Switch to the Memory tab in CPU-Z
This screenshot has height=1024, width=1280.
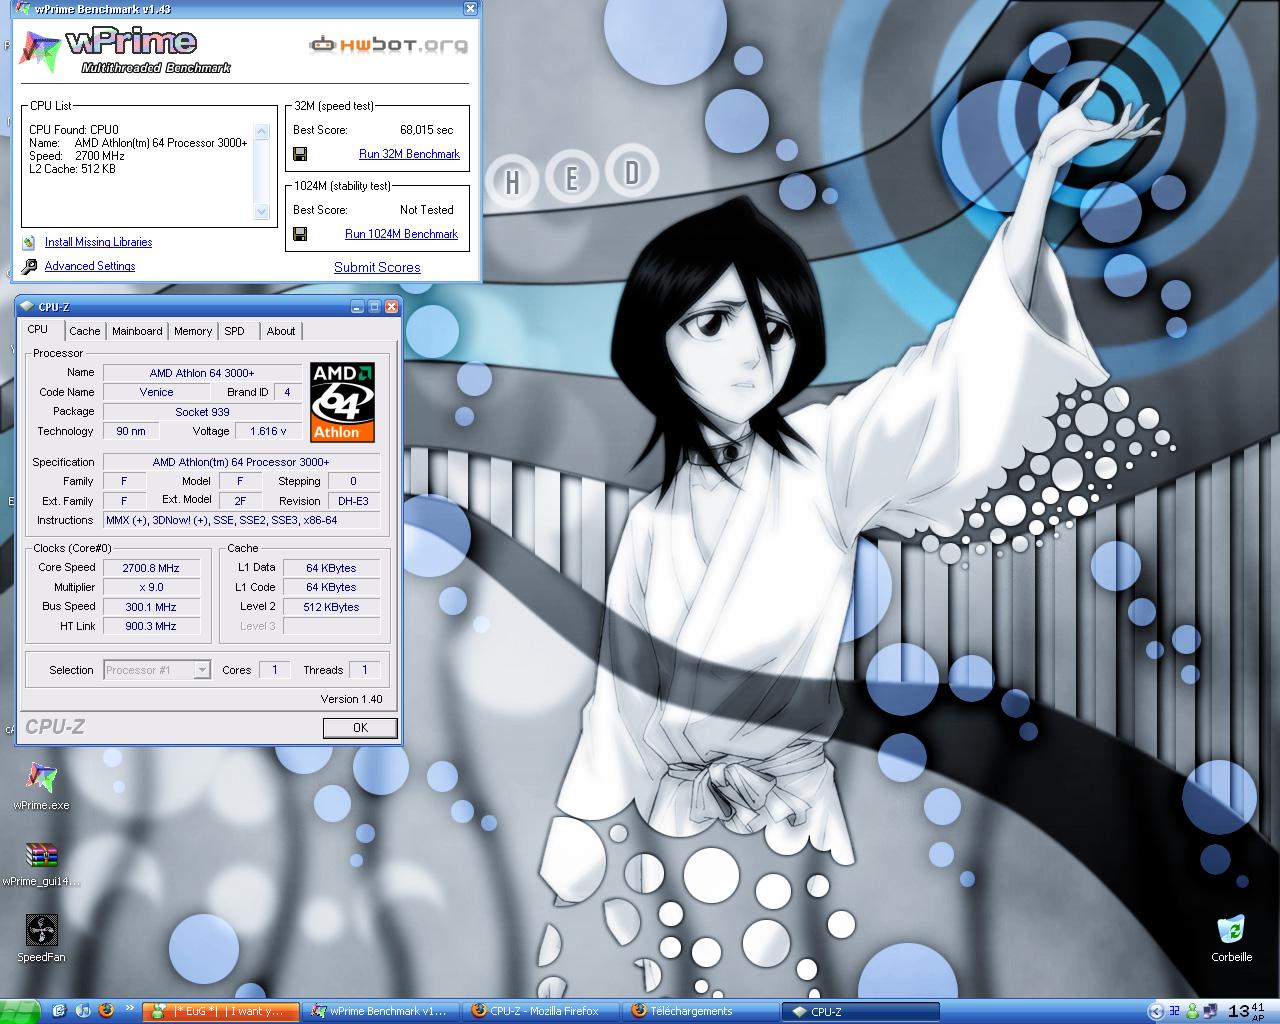[193, 331]
